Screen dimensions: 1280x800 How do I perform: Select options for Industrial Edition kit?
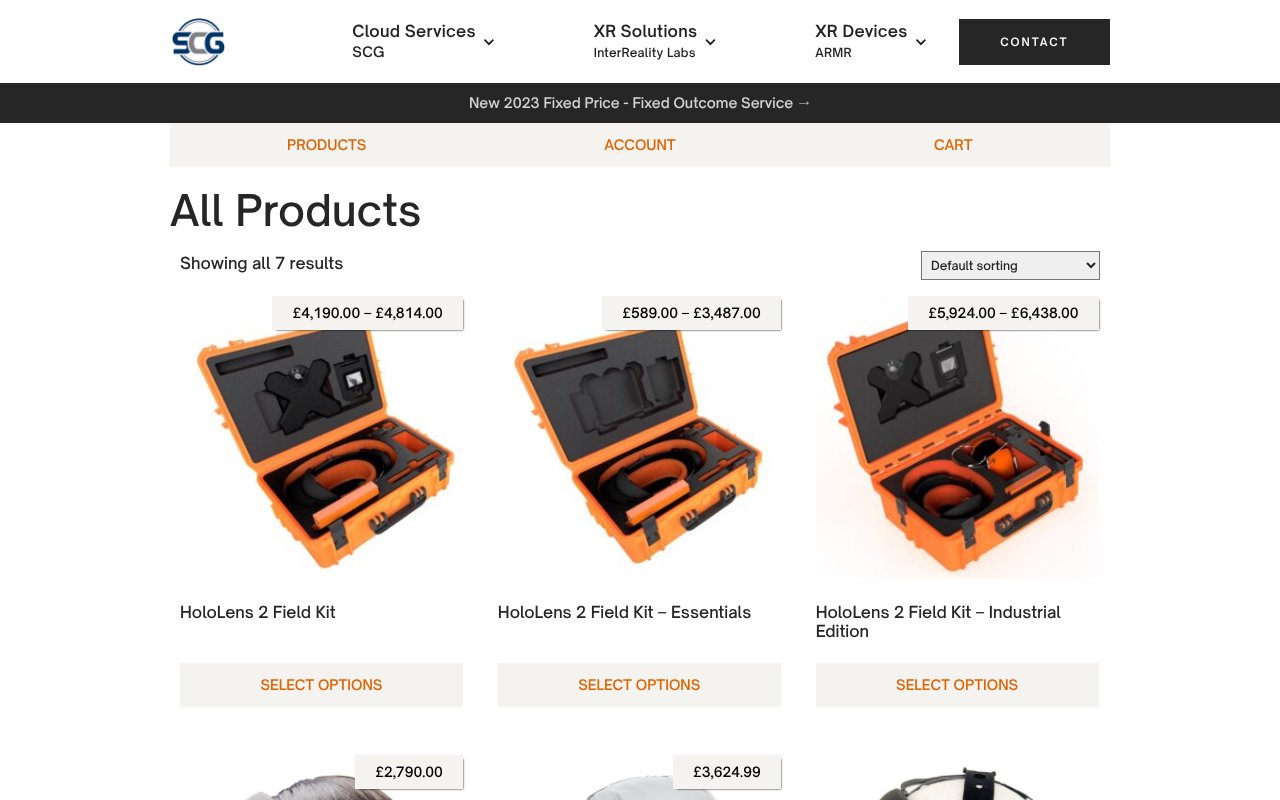pos(957,685)
